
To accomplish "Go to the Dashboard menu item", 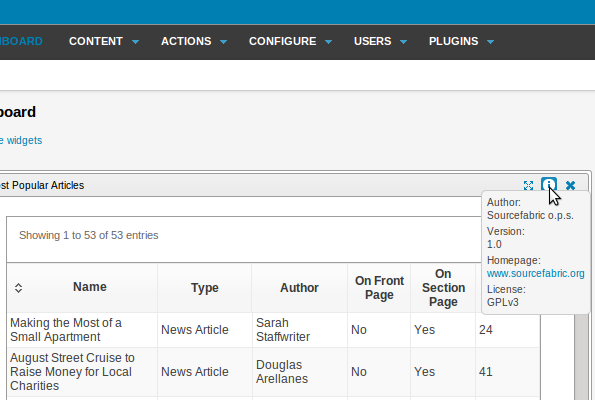I will pos(21,41).
